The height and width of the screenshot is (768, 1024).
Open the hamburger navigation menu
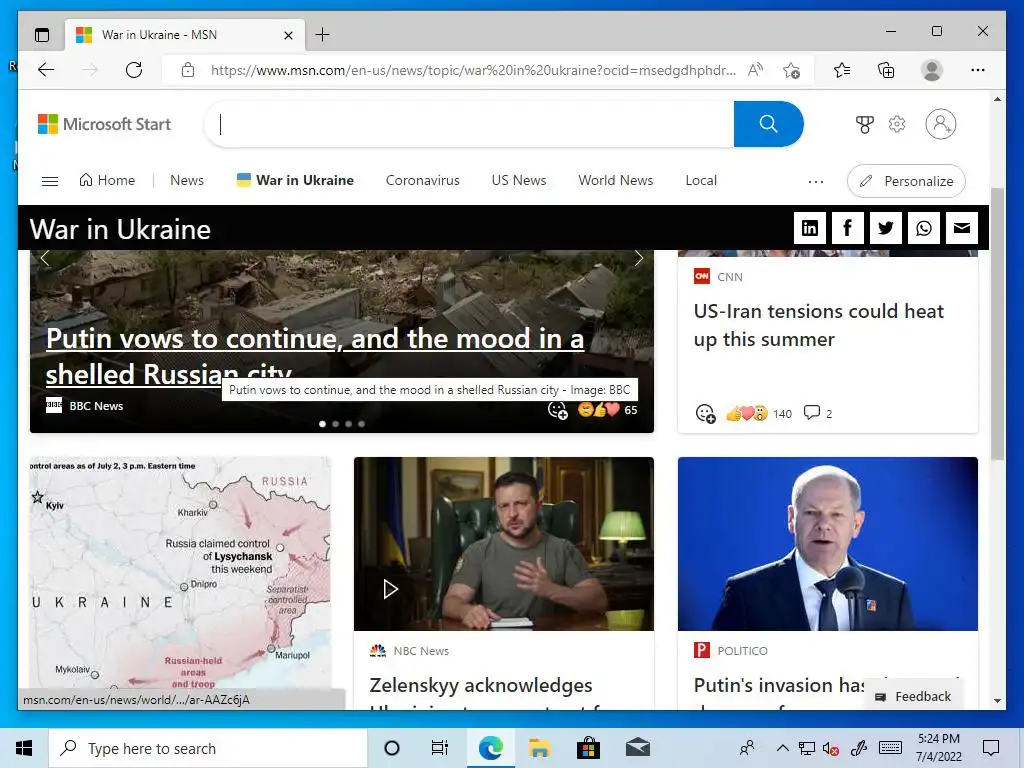(x=50, y=181)
